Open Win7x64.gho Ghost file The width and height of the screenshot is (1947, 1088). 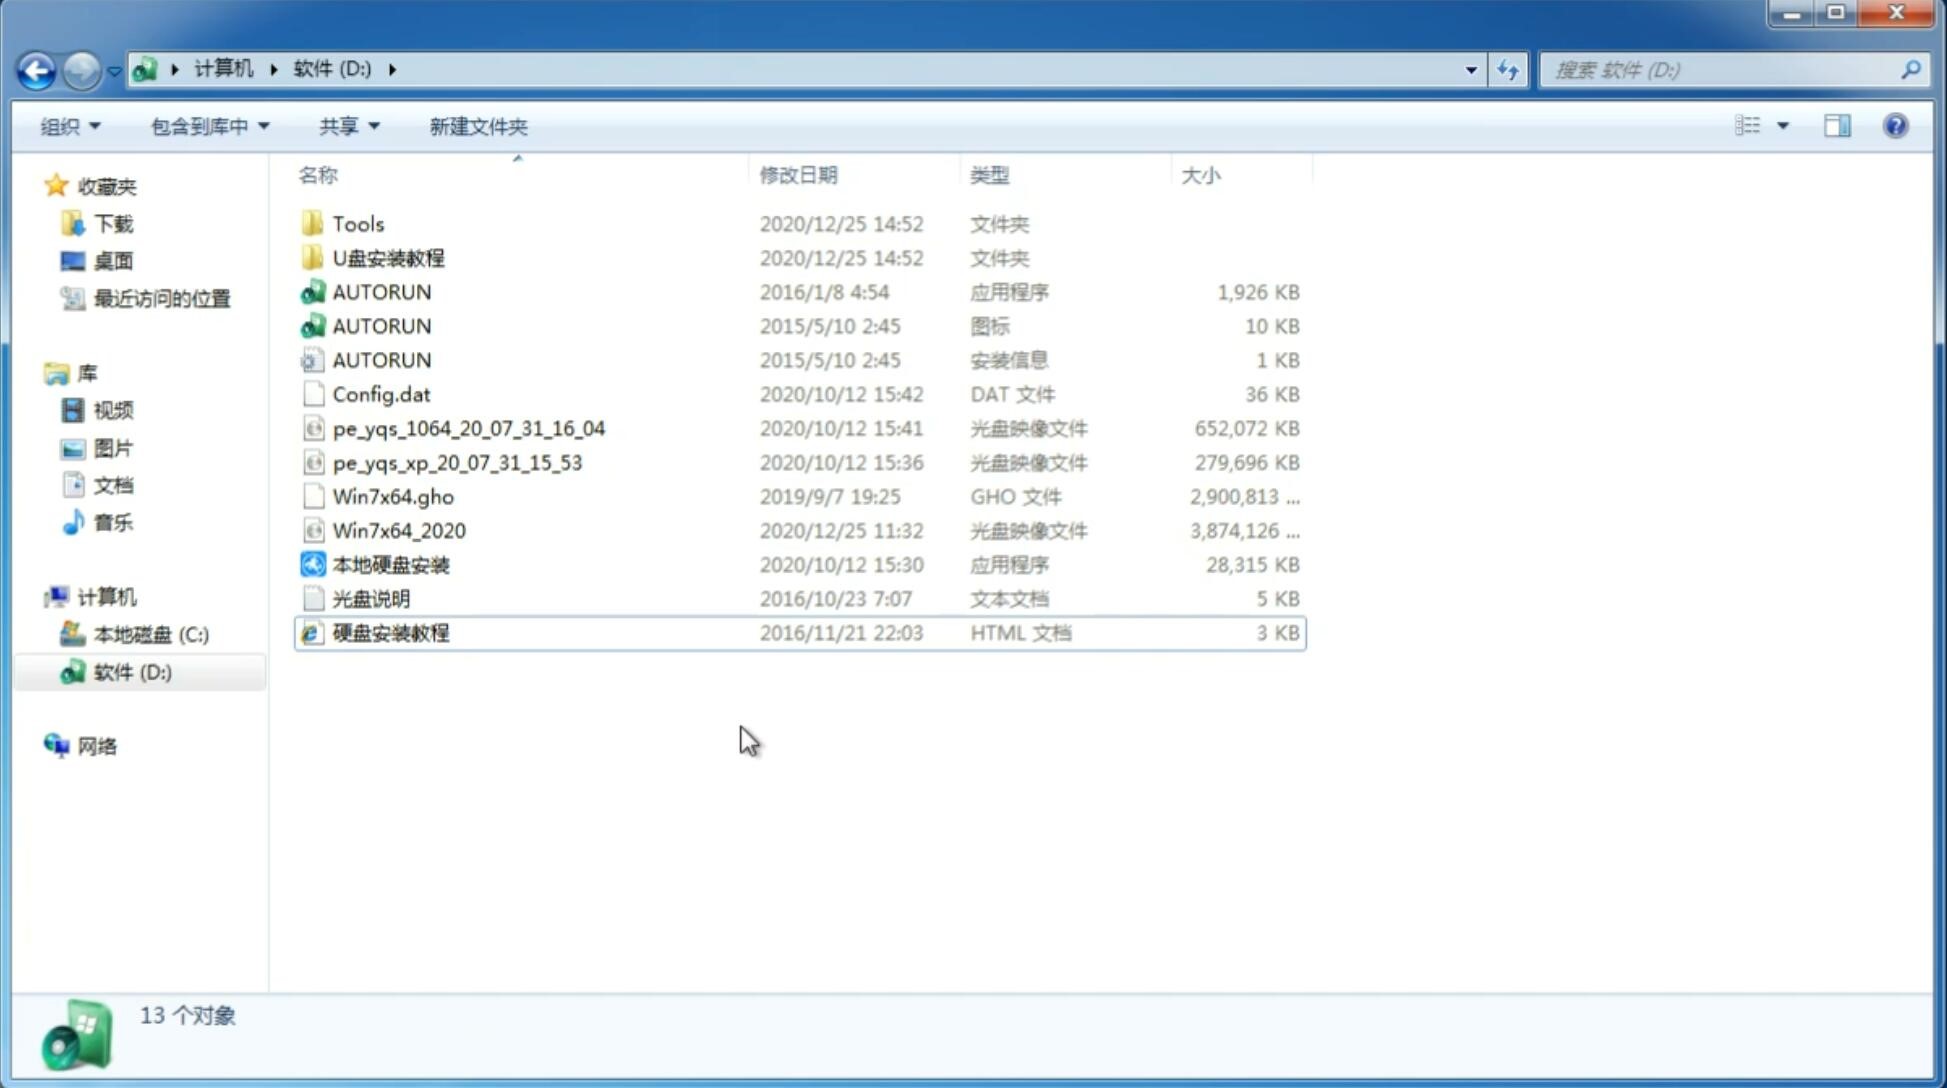(392, 496)
